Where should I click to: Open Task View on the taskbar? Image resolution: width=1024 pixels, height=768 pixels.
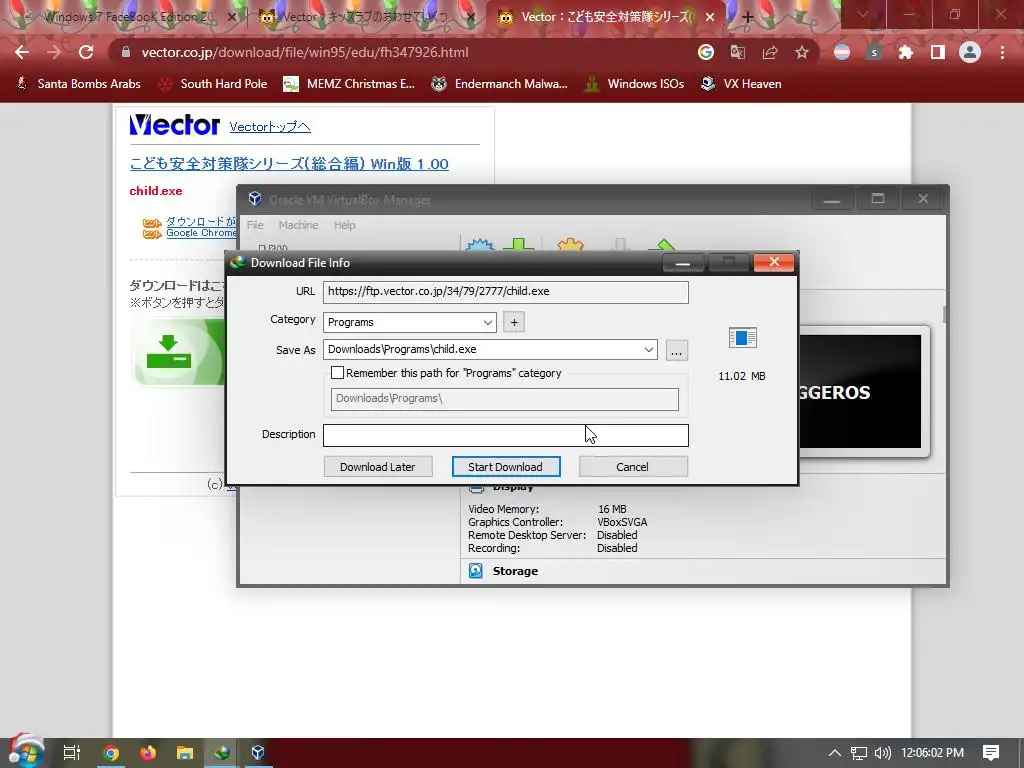pyautogui.click(x=72, y=753)
